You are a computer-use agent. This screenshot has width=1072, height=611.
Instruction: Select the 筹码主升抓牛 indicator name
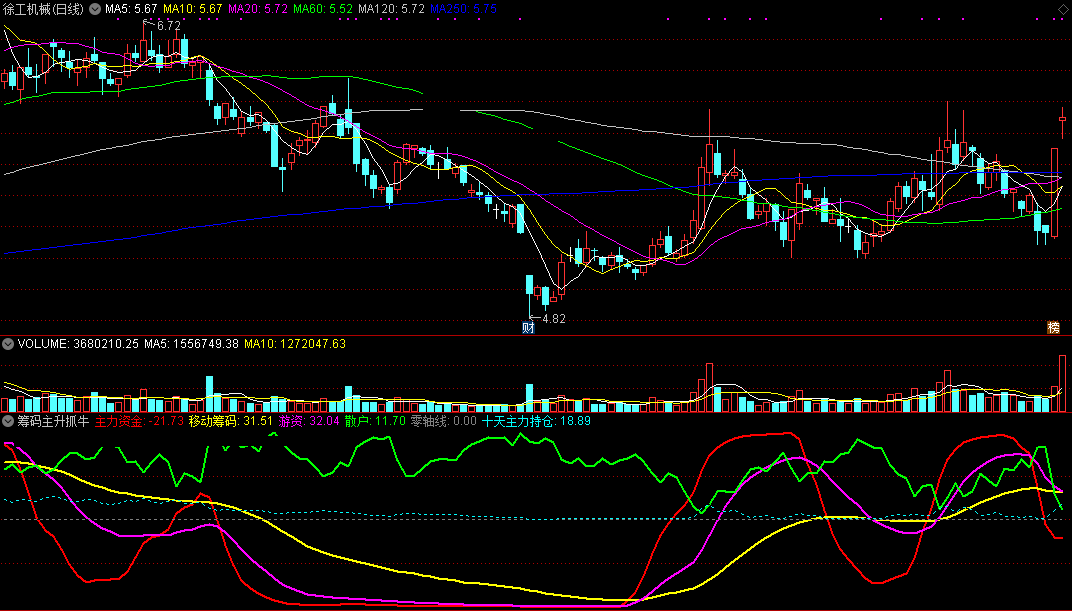53,421
